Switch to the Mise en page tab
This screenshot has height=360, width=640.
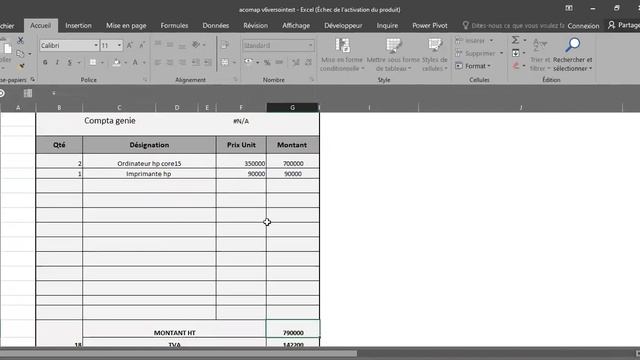(x=126, y=25)
